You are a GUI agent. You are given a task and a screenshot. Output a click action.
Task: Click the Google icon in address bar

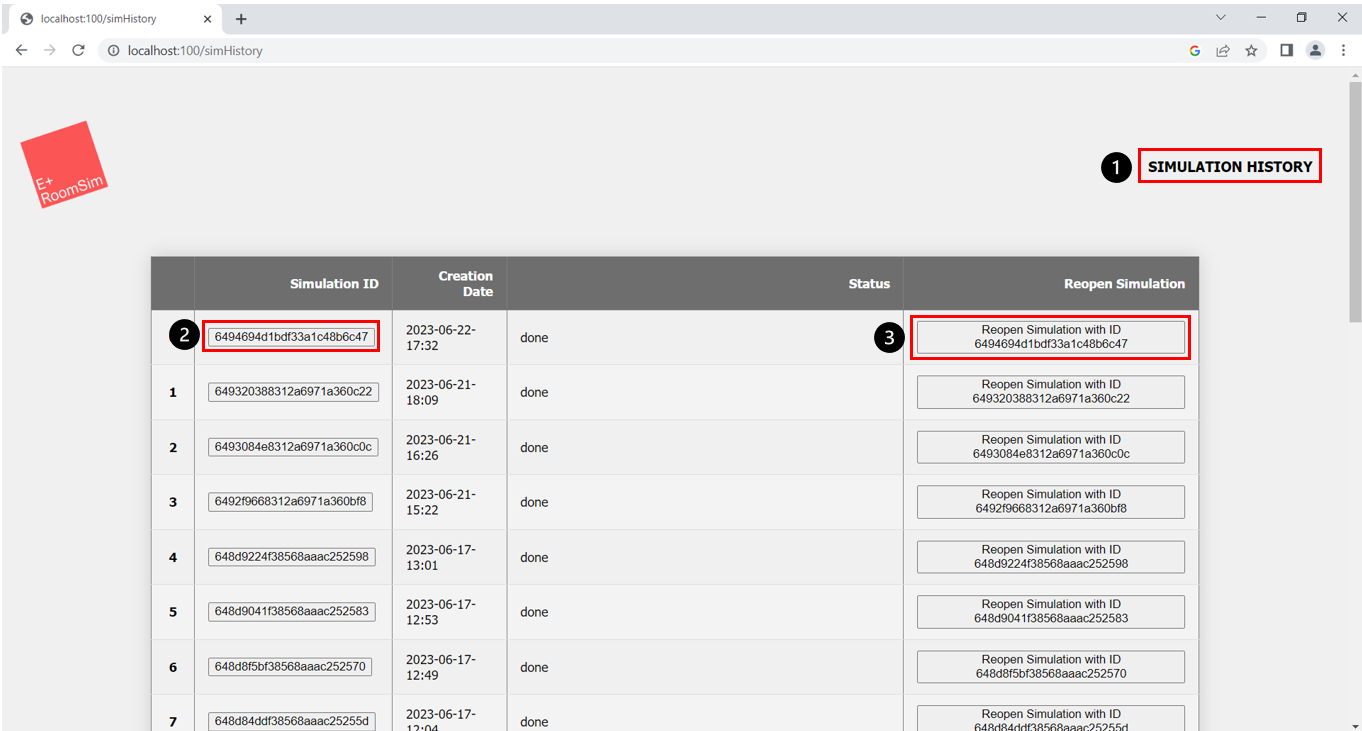[x=1194, y=50]
